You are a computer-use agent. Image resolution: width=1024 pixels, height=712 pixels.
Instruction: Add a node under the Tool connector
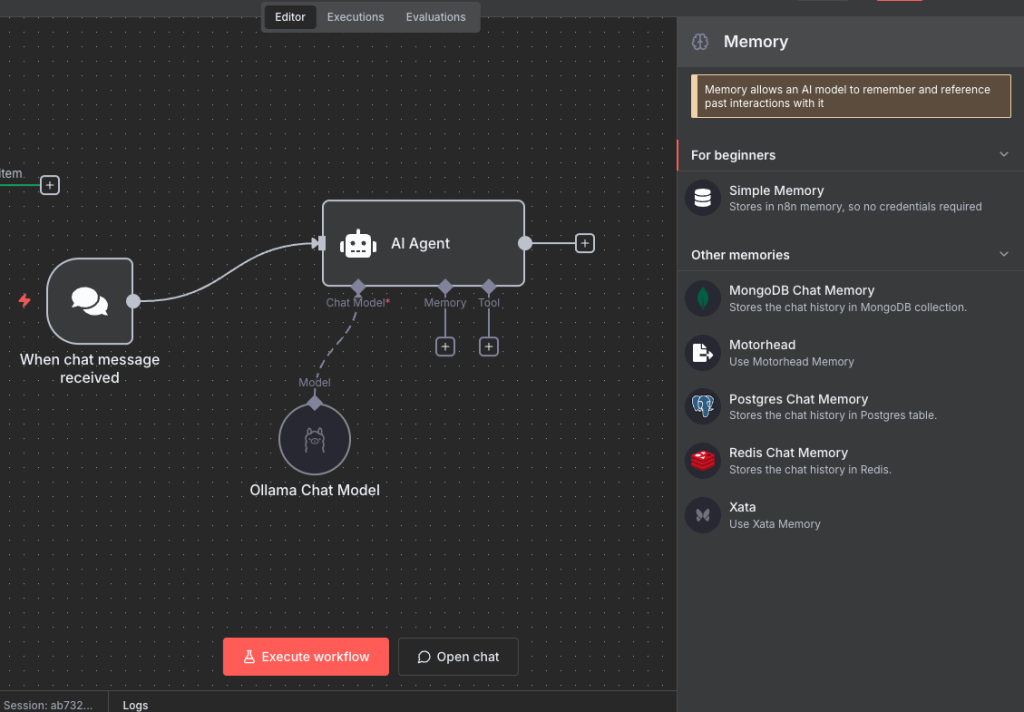pyautogui.click(x=488, y=347)
